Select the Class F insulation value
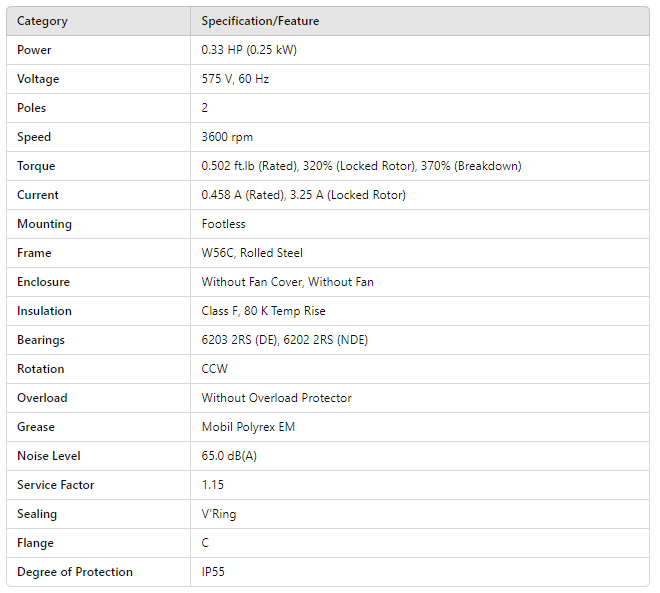This screenshot has width=660, height=593. [x=263, y=311]
